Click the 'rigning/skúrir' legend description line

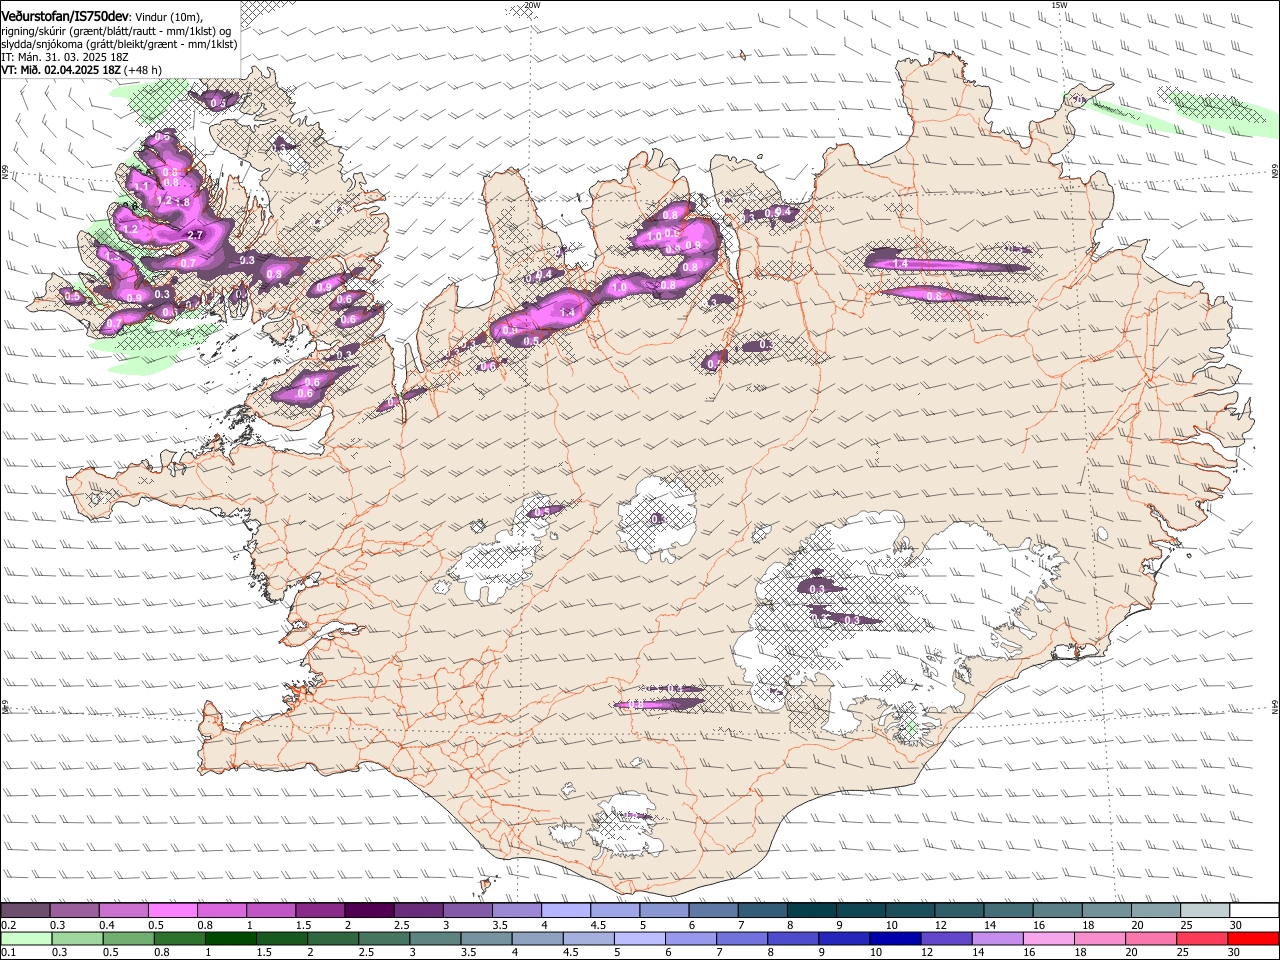116,30
